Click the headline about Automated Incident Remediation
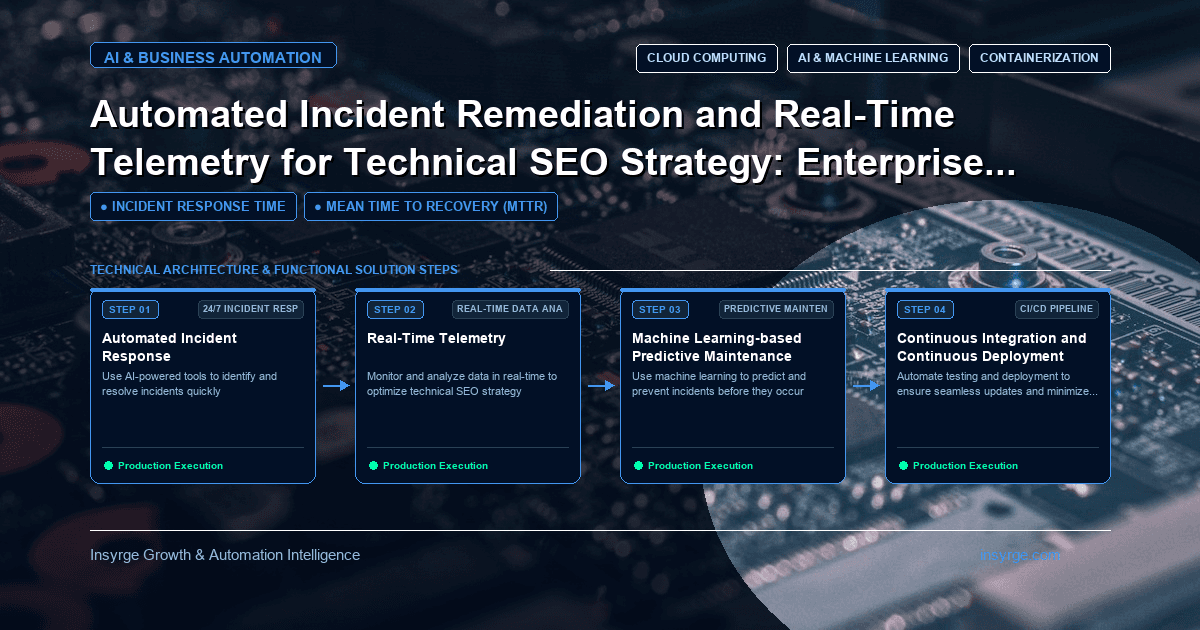This screenshot has height=630, width=1200. 553,140
